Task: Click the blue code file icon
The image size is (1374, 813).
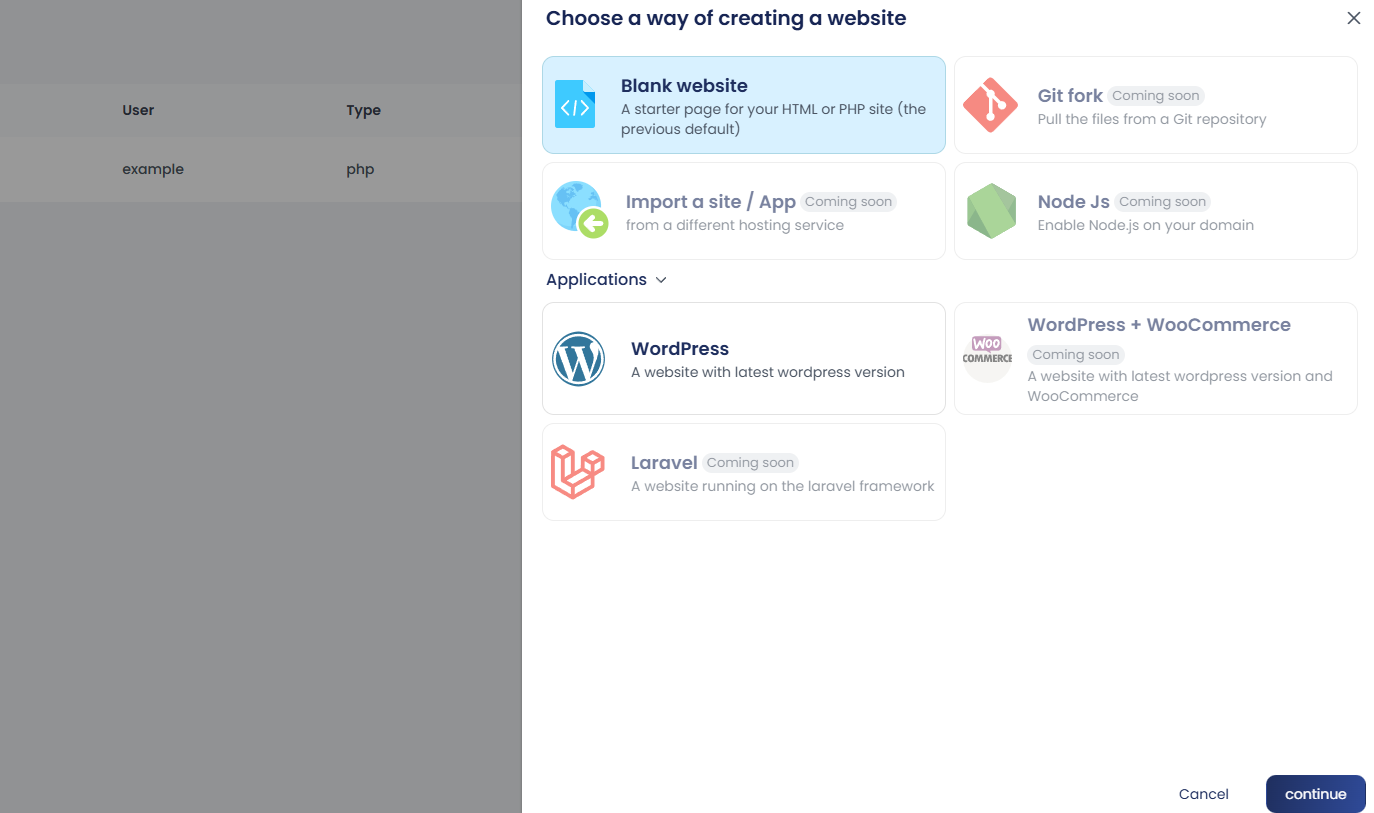Action: pyautogui.click(x=575, y=104)
